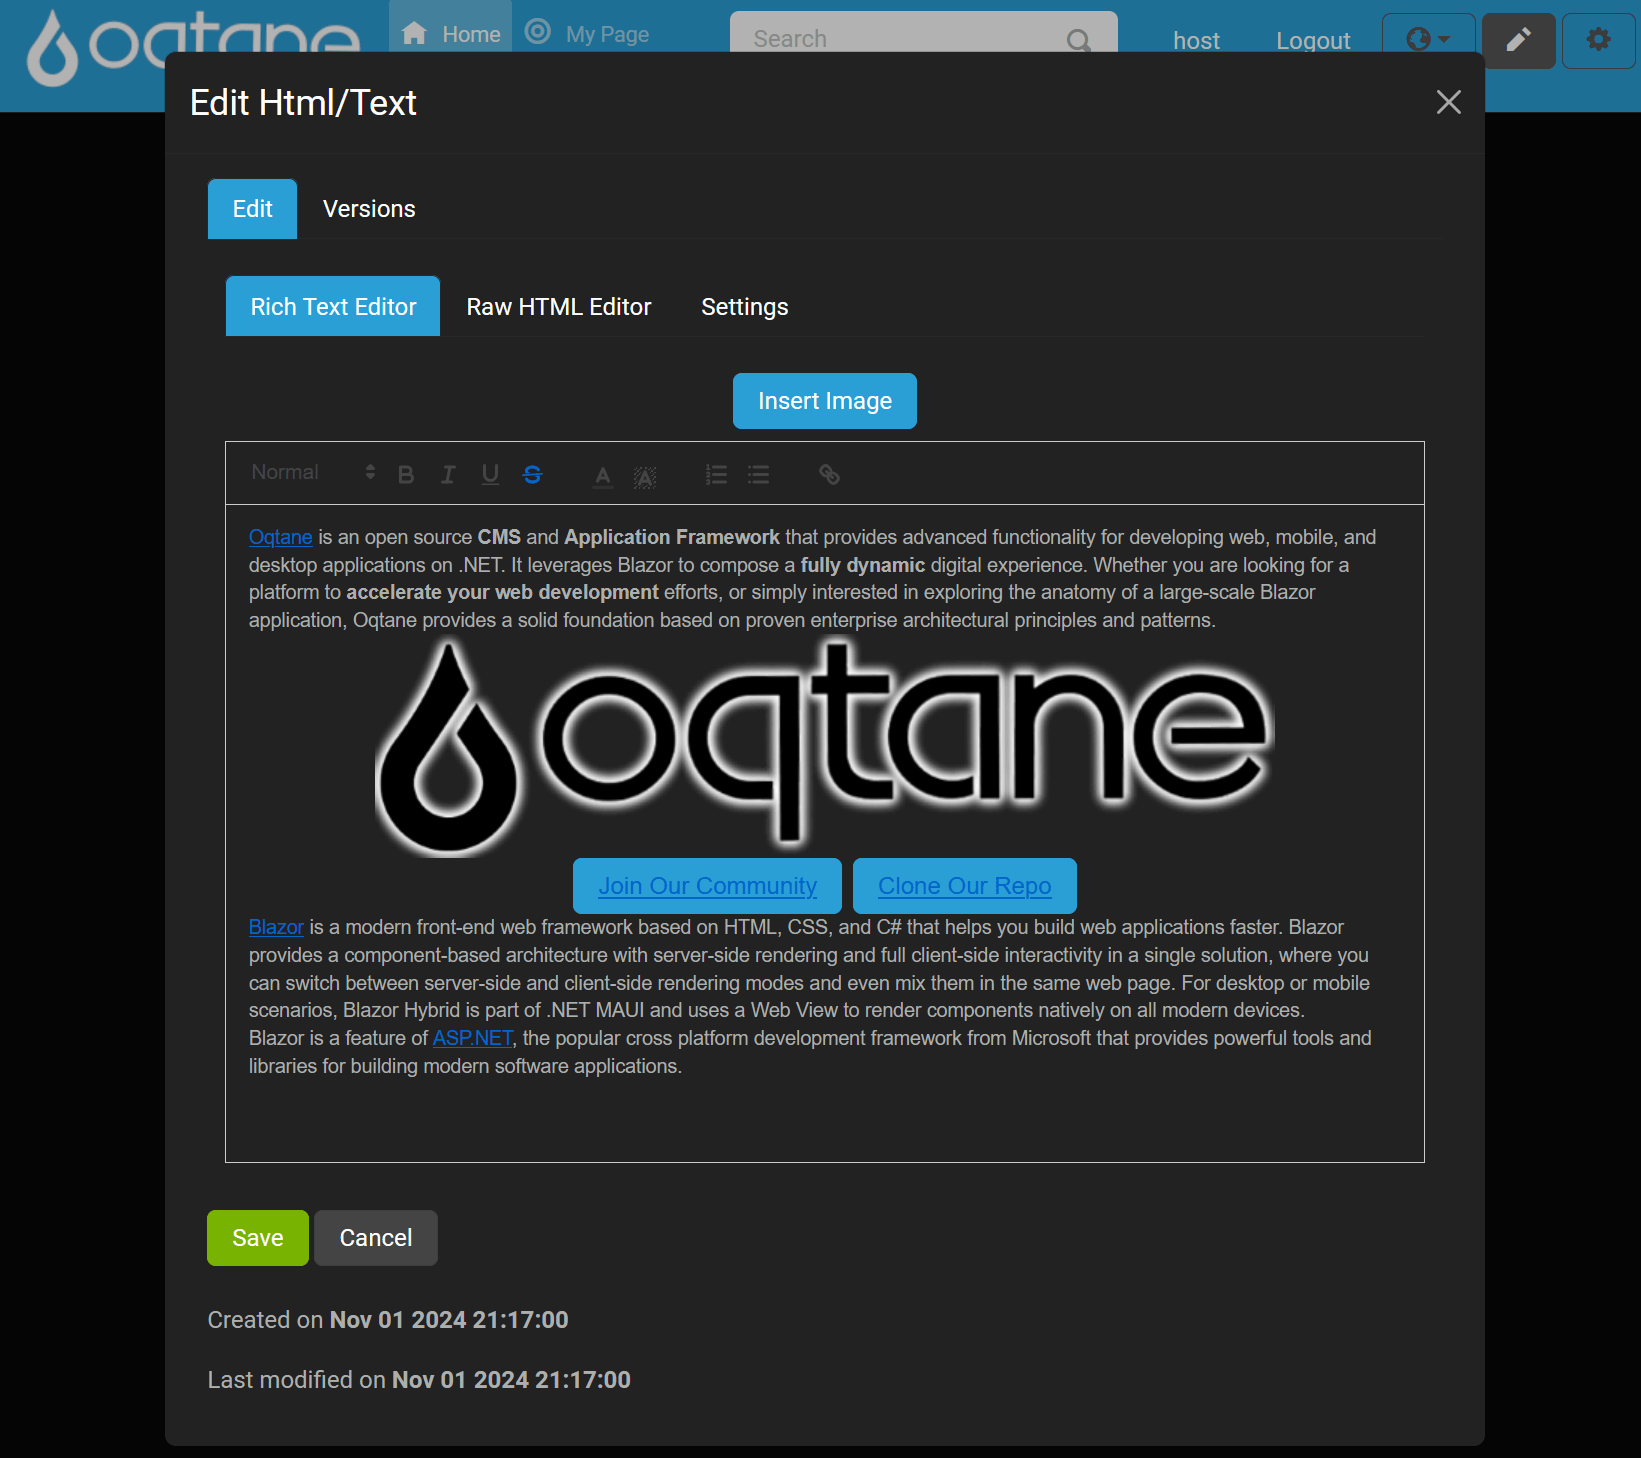Open the text color picker
The height and width of the screenshot is (1458, 1641).
[603, 476]
